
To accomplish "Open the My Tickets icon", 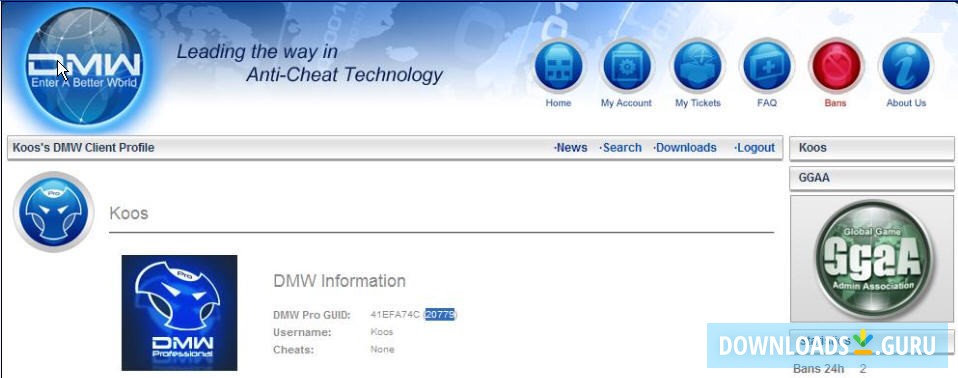I will click(697, 66).
